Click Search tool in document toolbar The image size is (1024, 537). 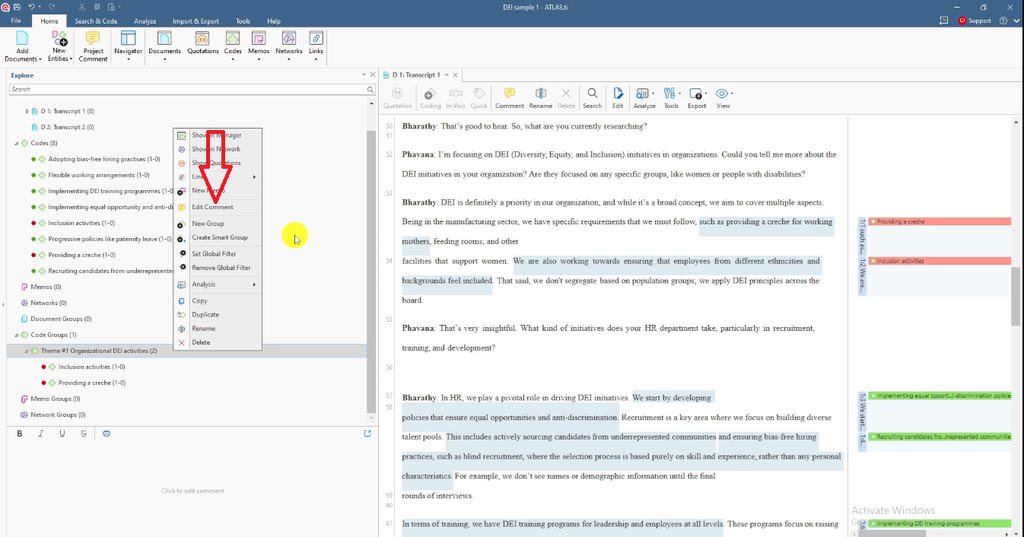(x=592, y=98)
